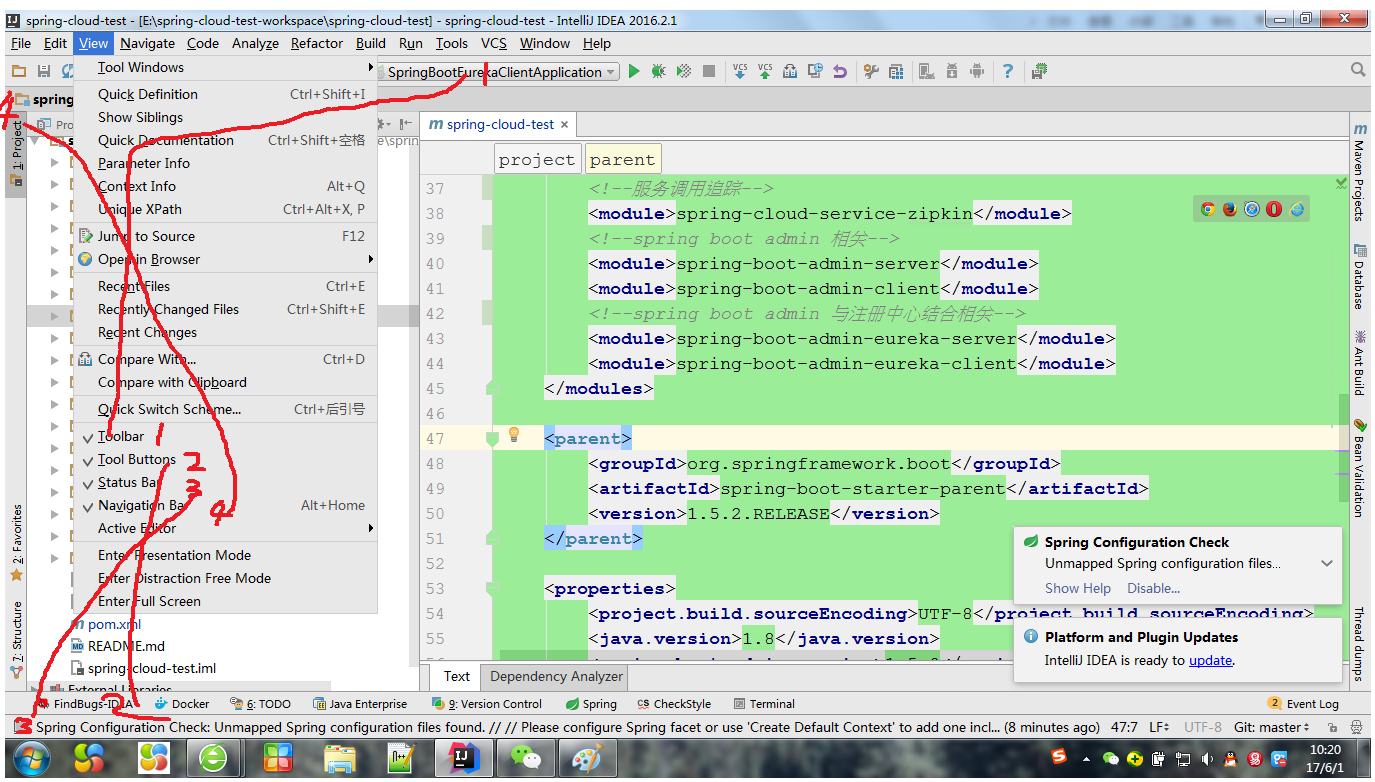Expand Active Editor submenu
The height and width of the screenshot is (782, 1375).
(225, 528)
